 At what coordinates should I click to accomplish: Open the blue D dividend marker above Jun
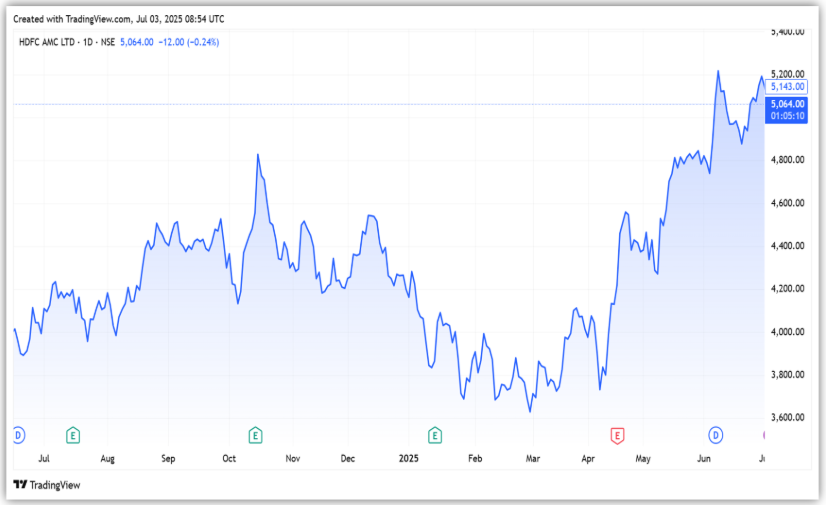[x=715, y=434]
